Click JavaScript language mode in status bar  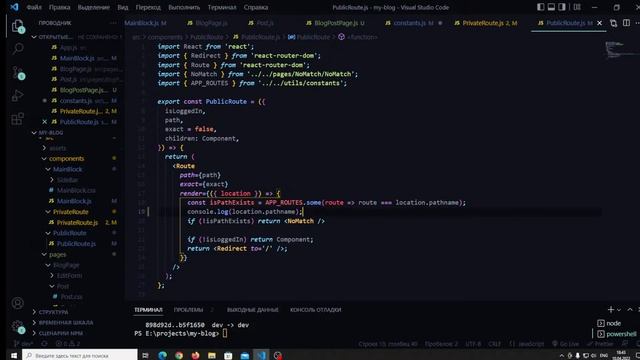click(527, 344)
